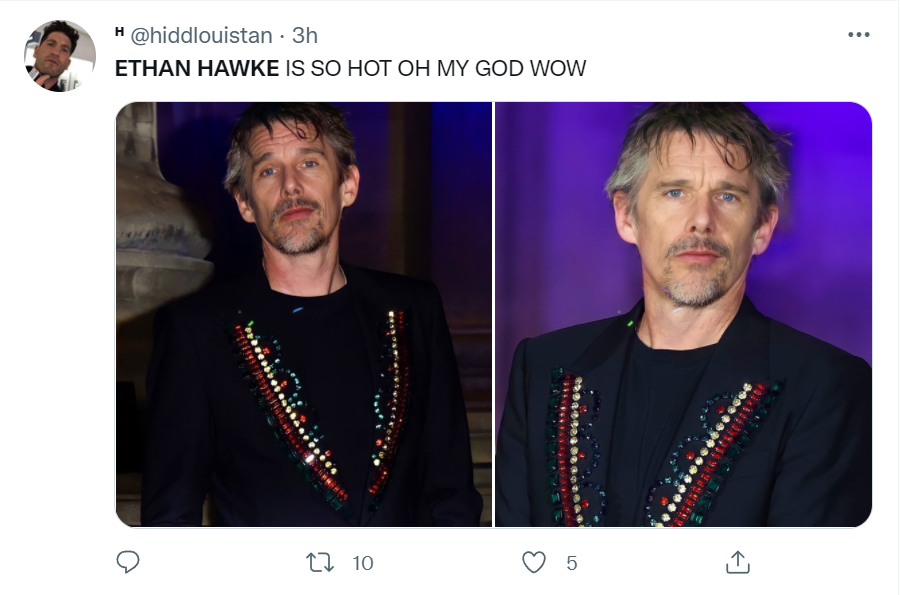Open the left photo of the tweet
This screenshot has height=595, width=900.
pyautogui.click(x=304, y=314)
